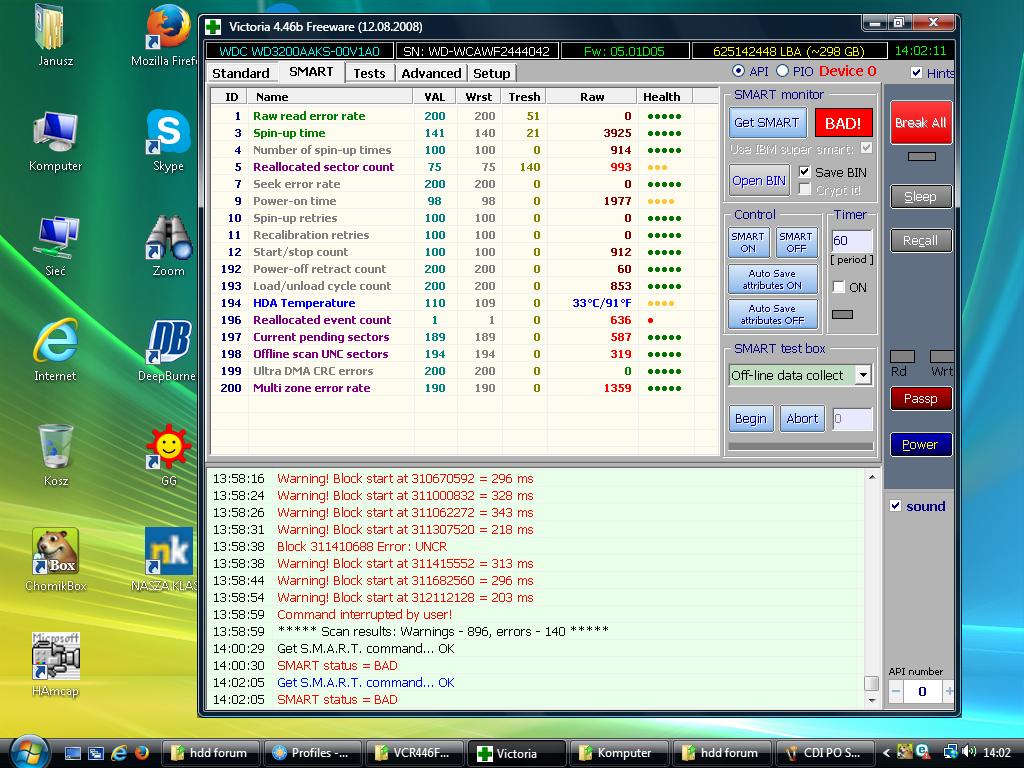Launch the DeepBurner desktop shortcut
Viewport: 1024px width, 768px height.
coord(168,351)
